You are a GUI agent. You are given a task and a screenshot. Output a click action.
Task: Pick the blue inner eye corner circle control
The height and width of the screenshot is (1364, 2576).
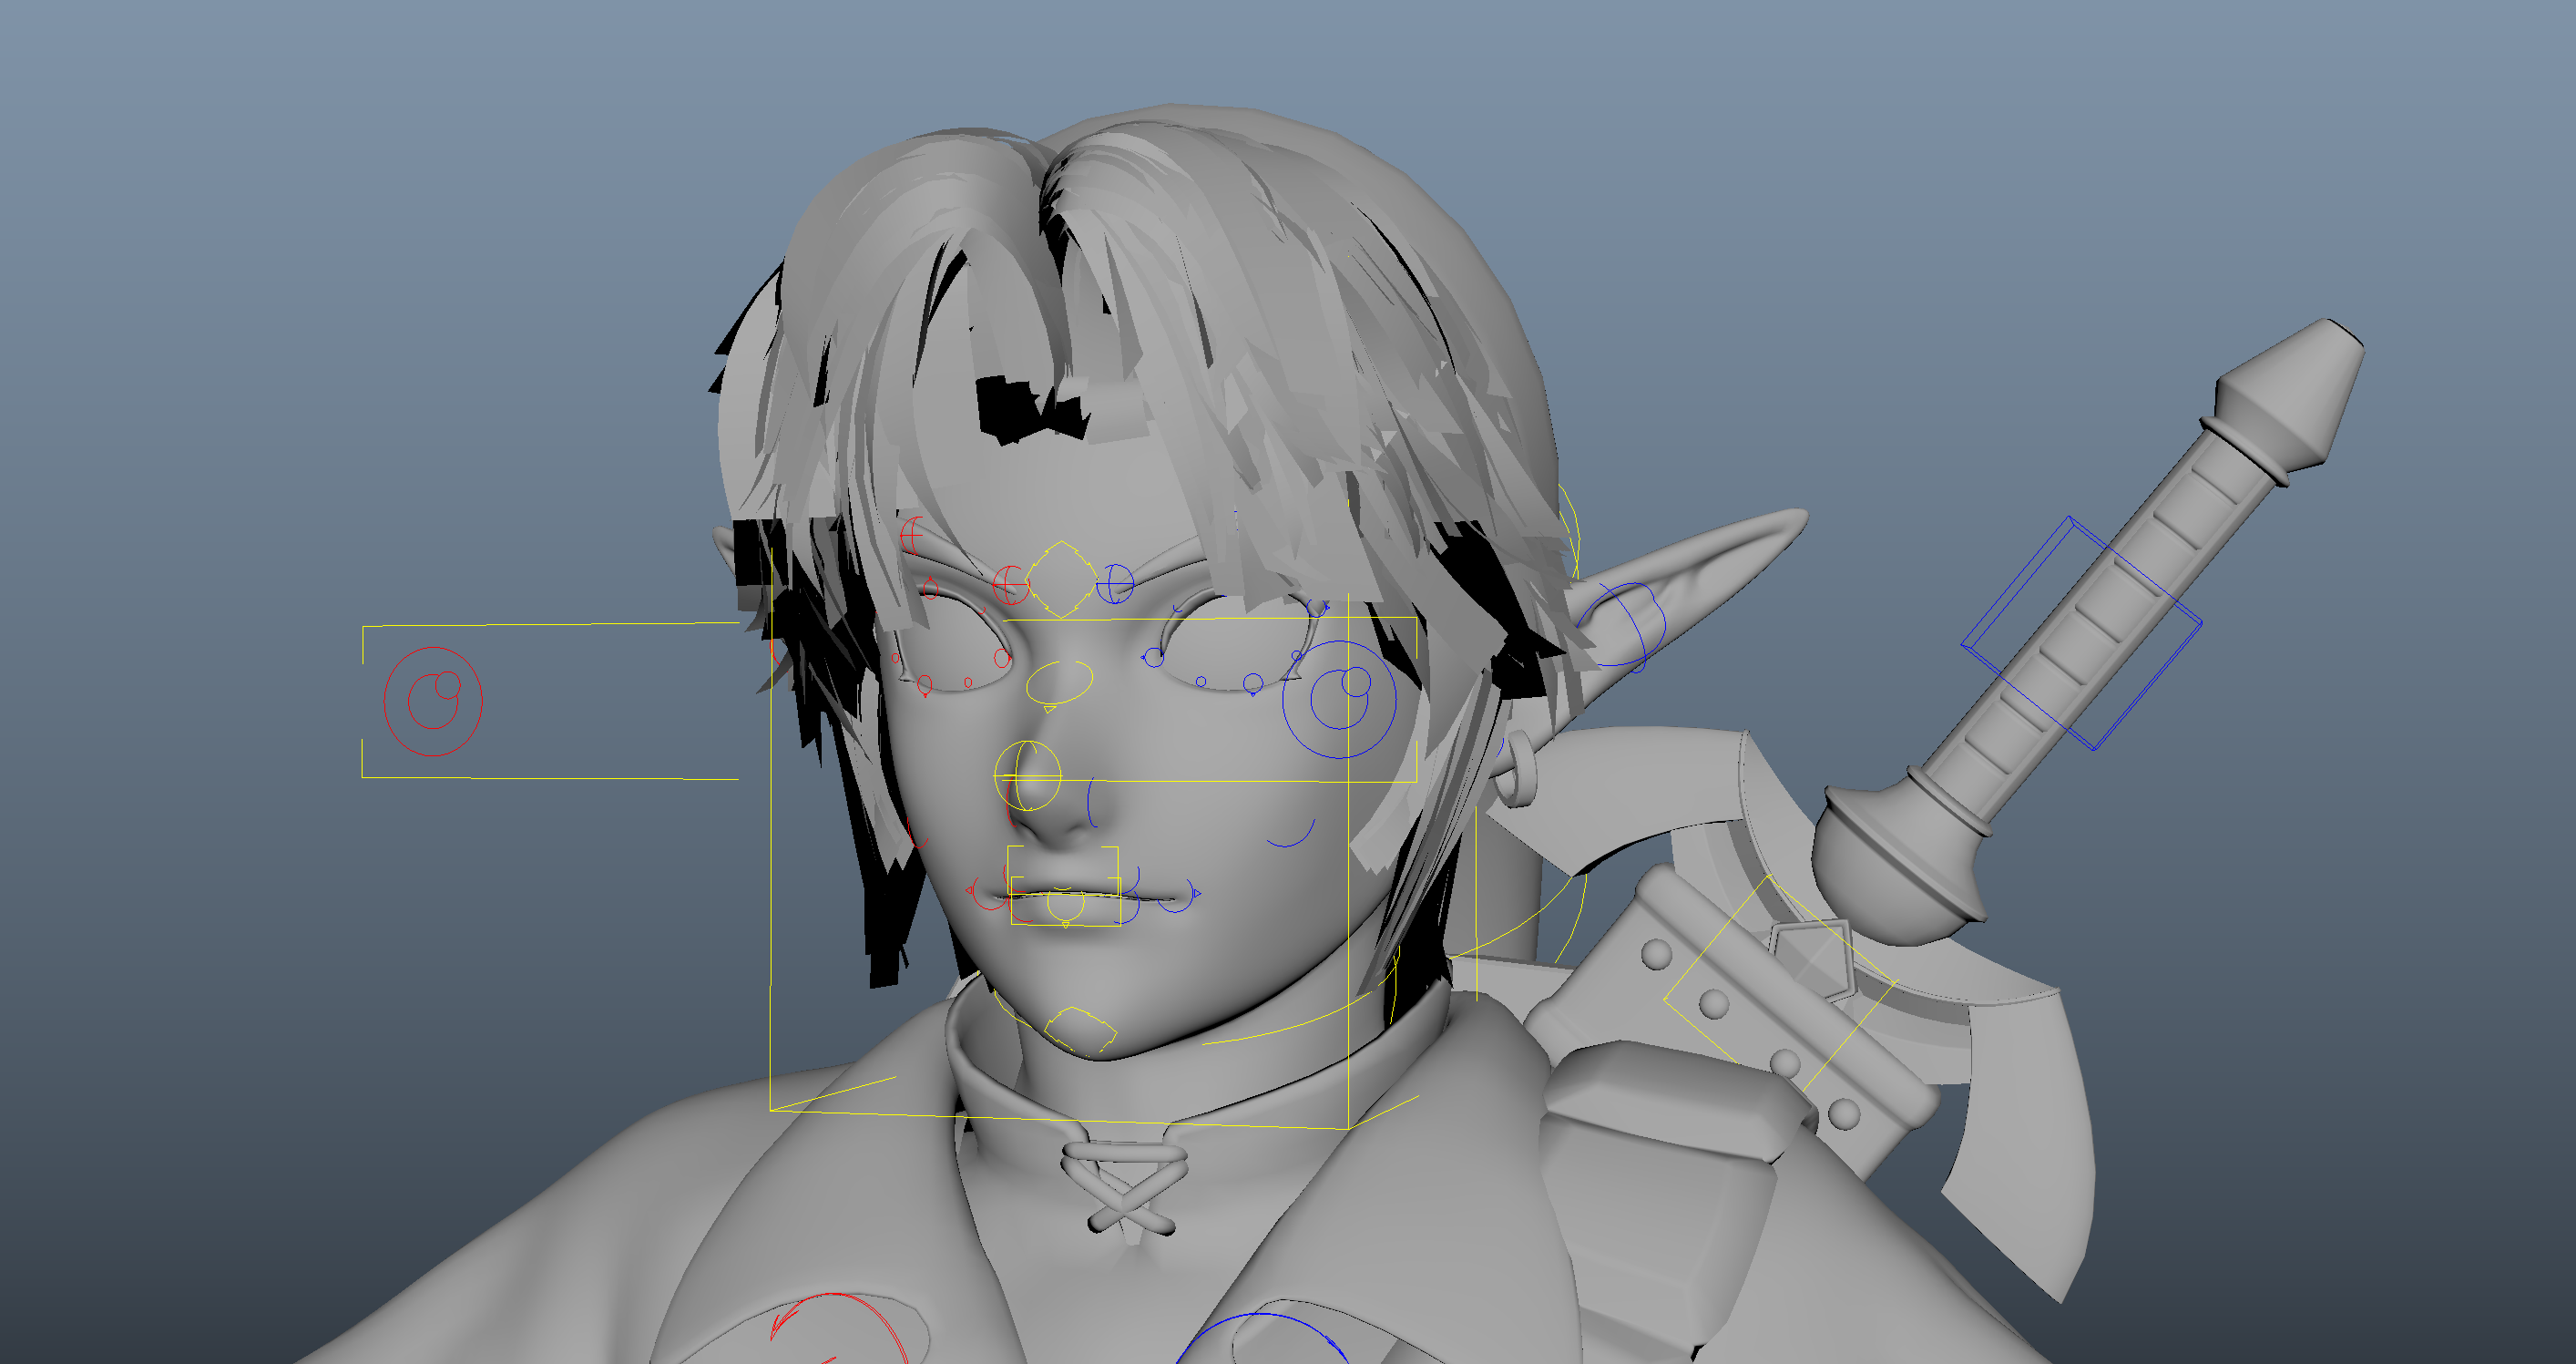click(1154, 657)
